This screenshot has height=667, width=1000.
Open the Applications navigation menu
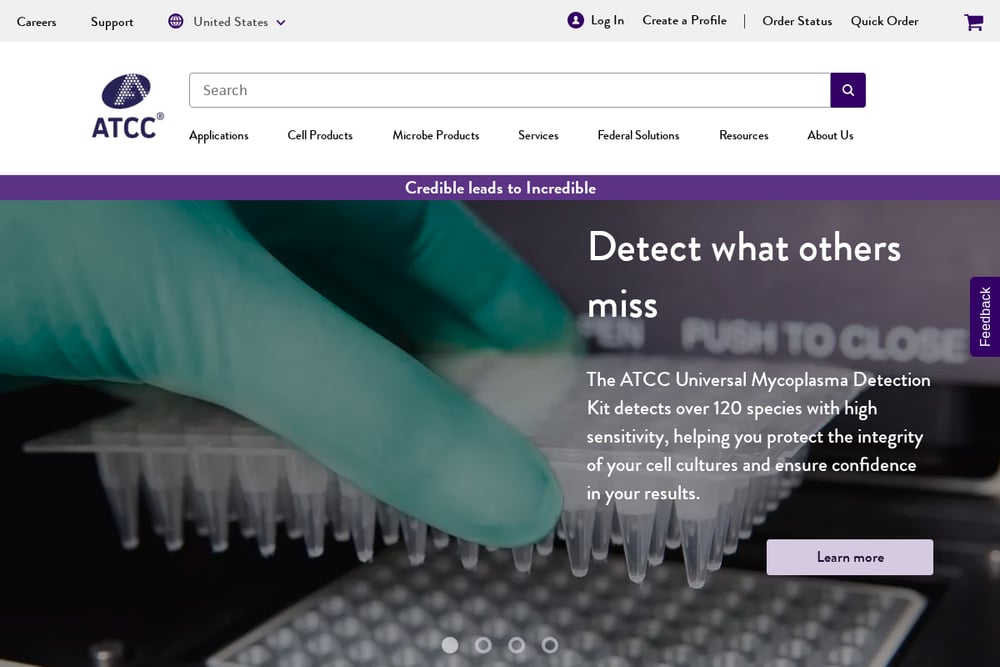219,136
